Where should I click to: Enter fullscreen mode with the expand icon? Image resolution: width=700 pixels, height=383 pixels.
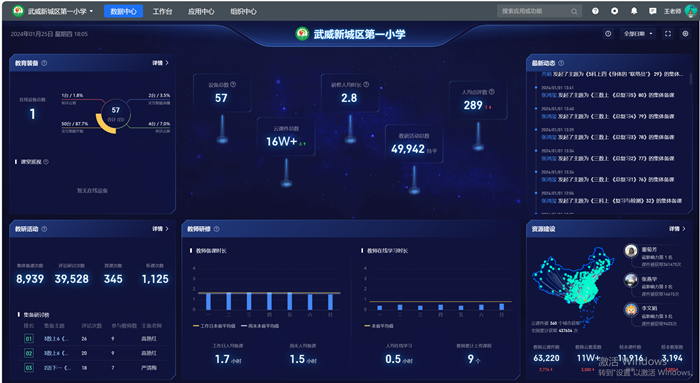click(x=668, y=34)
